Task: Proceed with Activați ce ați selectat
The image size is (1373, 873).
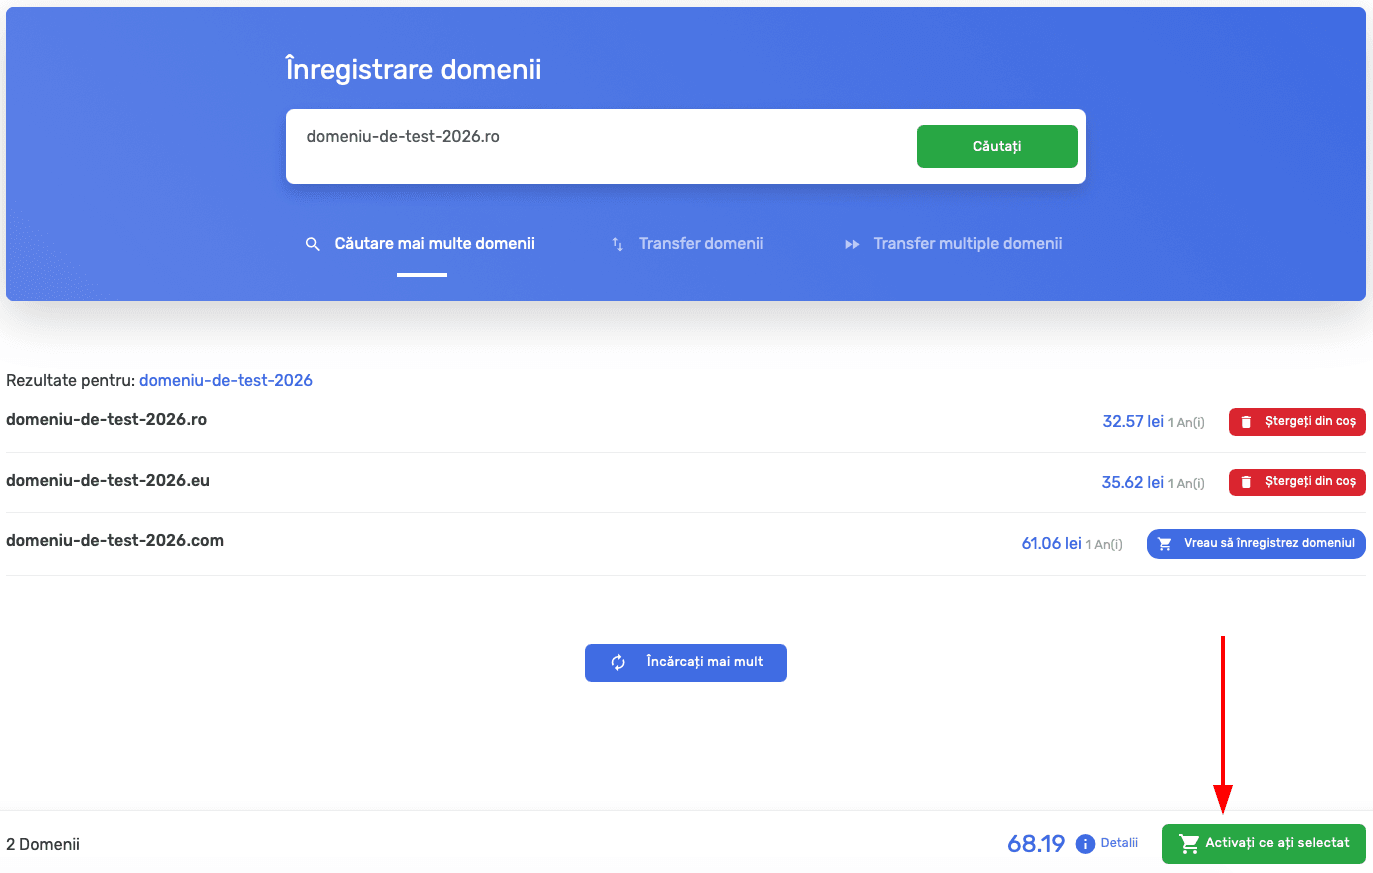Action: (x=1276, y=844)
